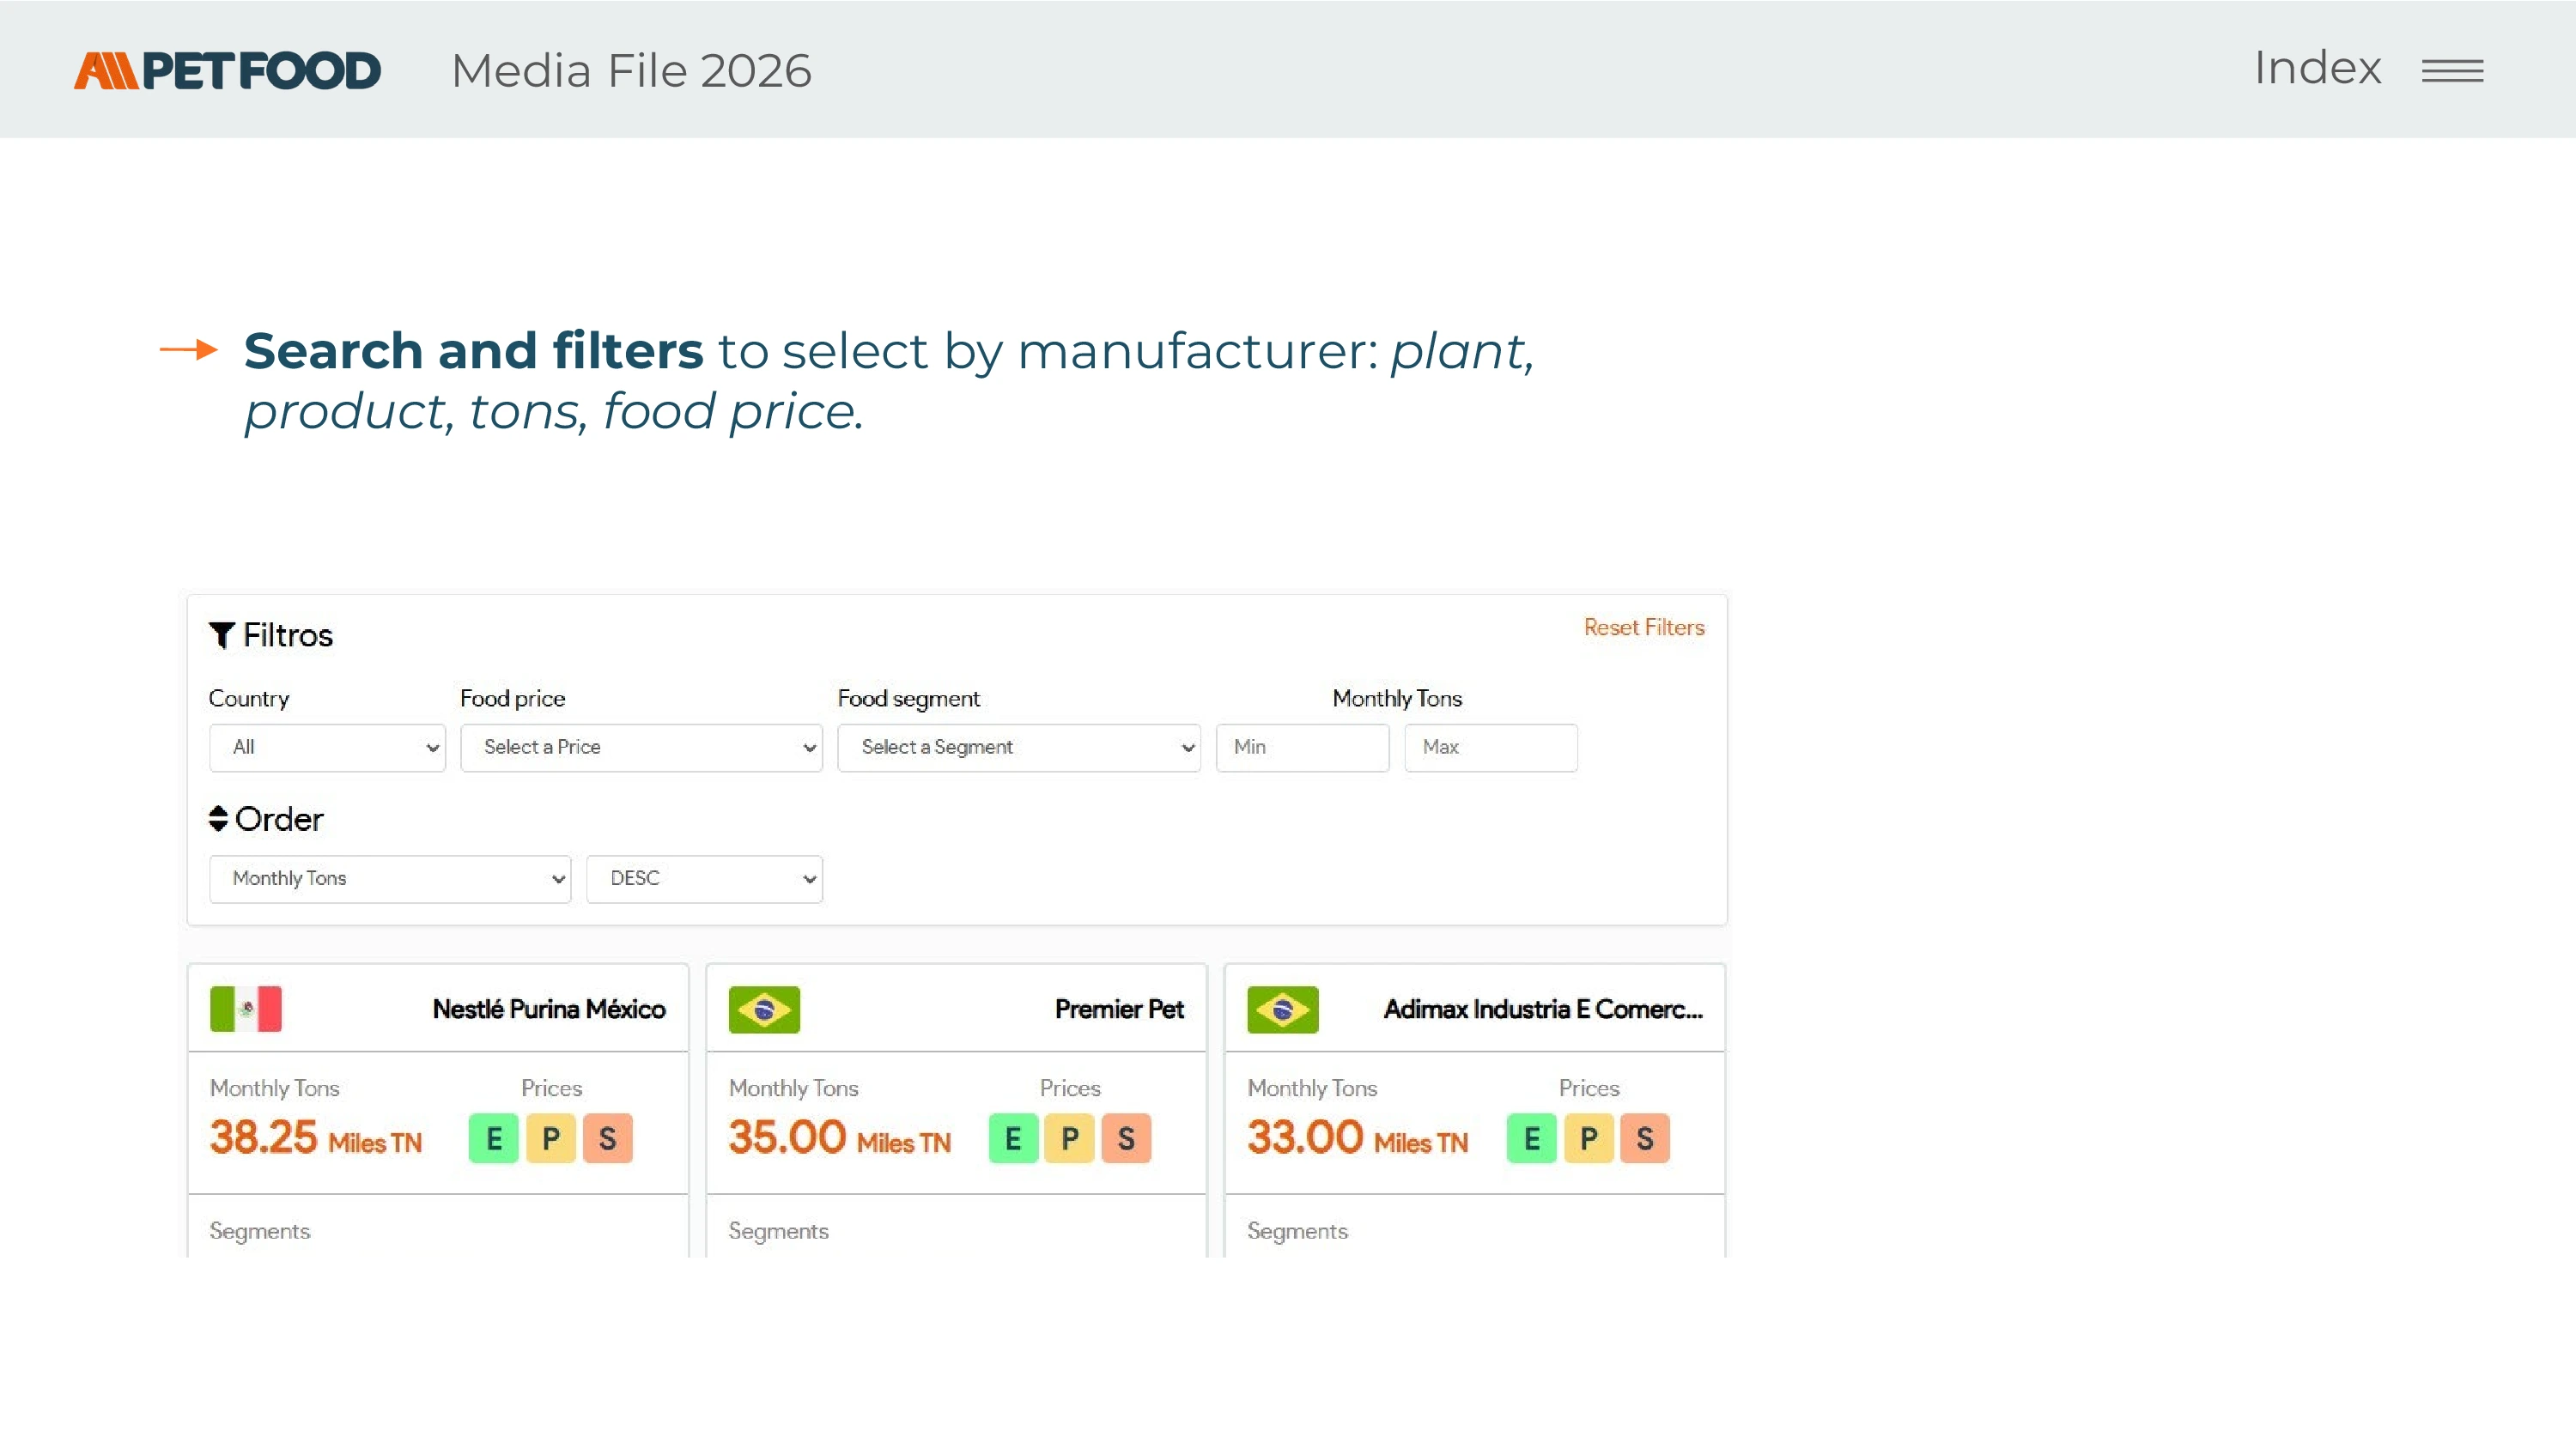Toggle green E price badge on Nestlé card
The height and width of the screenshot is (1449, 2576).
[493, 1138]
